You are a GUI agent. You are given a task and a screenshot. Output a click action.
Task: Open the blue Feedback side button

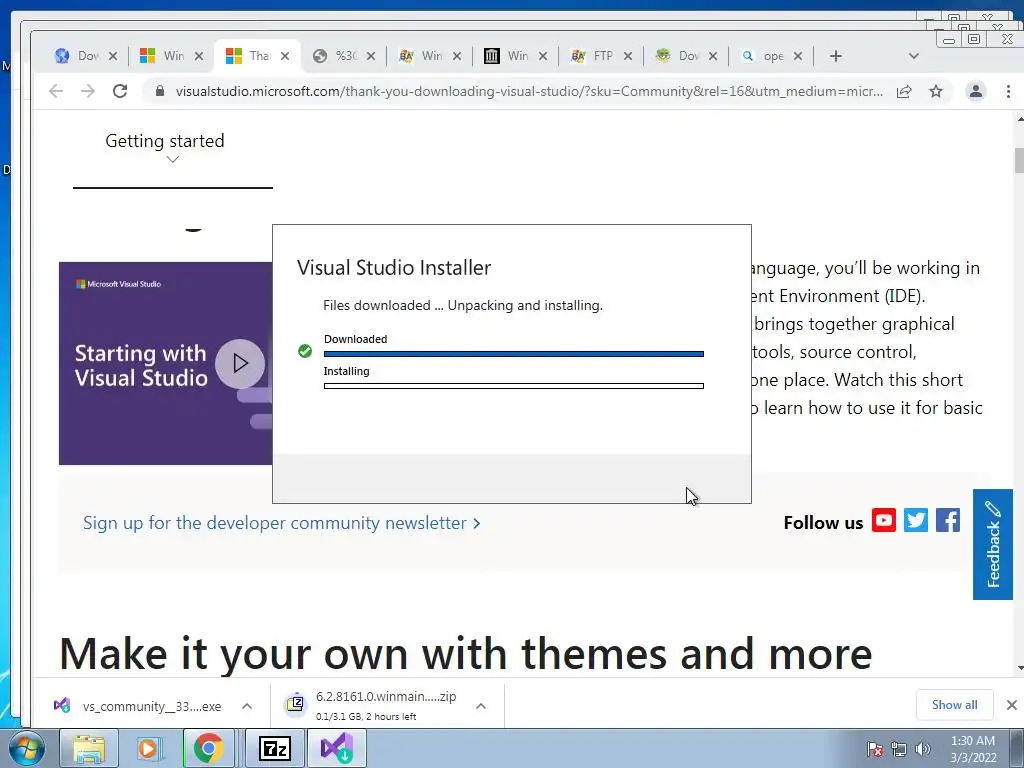[993, 544]
